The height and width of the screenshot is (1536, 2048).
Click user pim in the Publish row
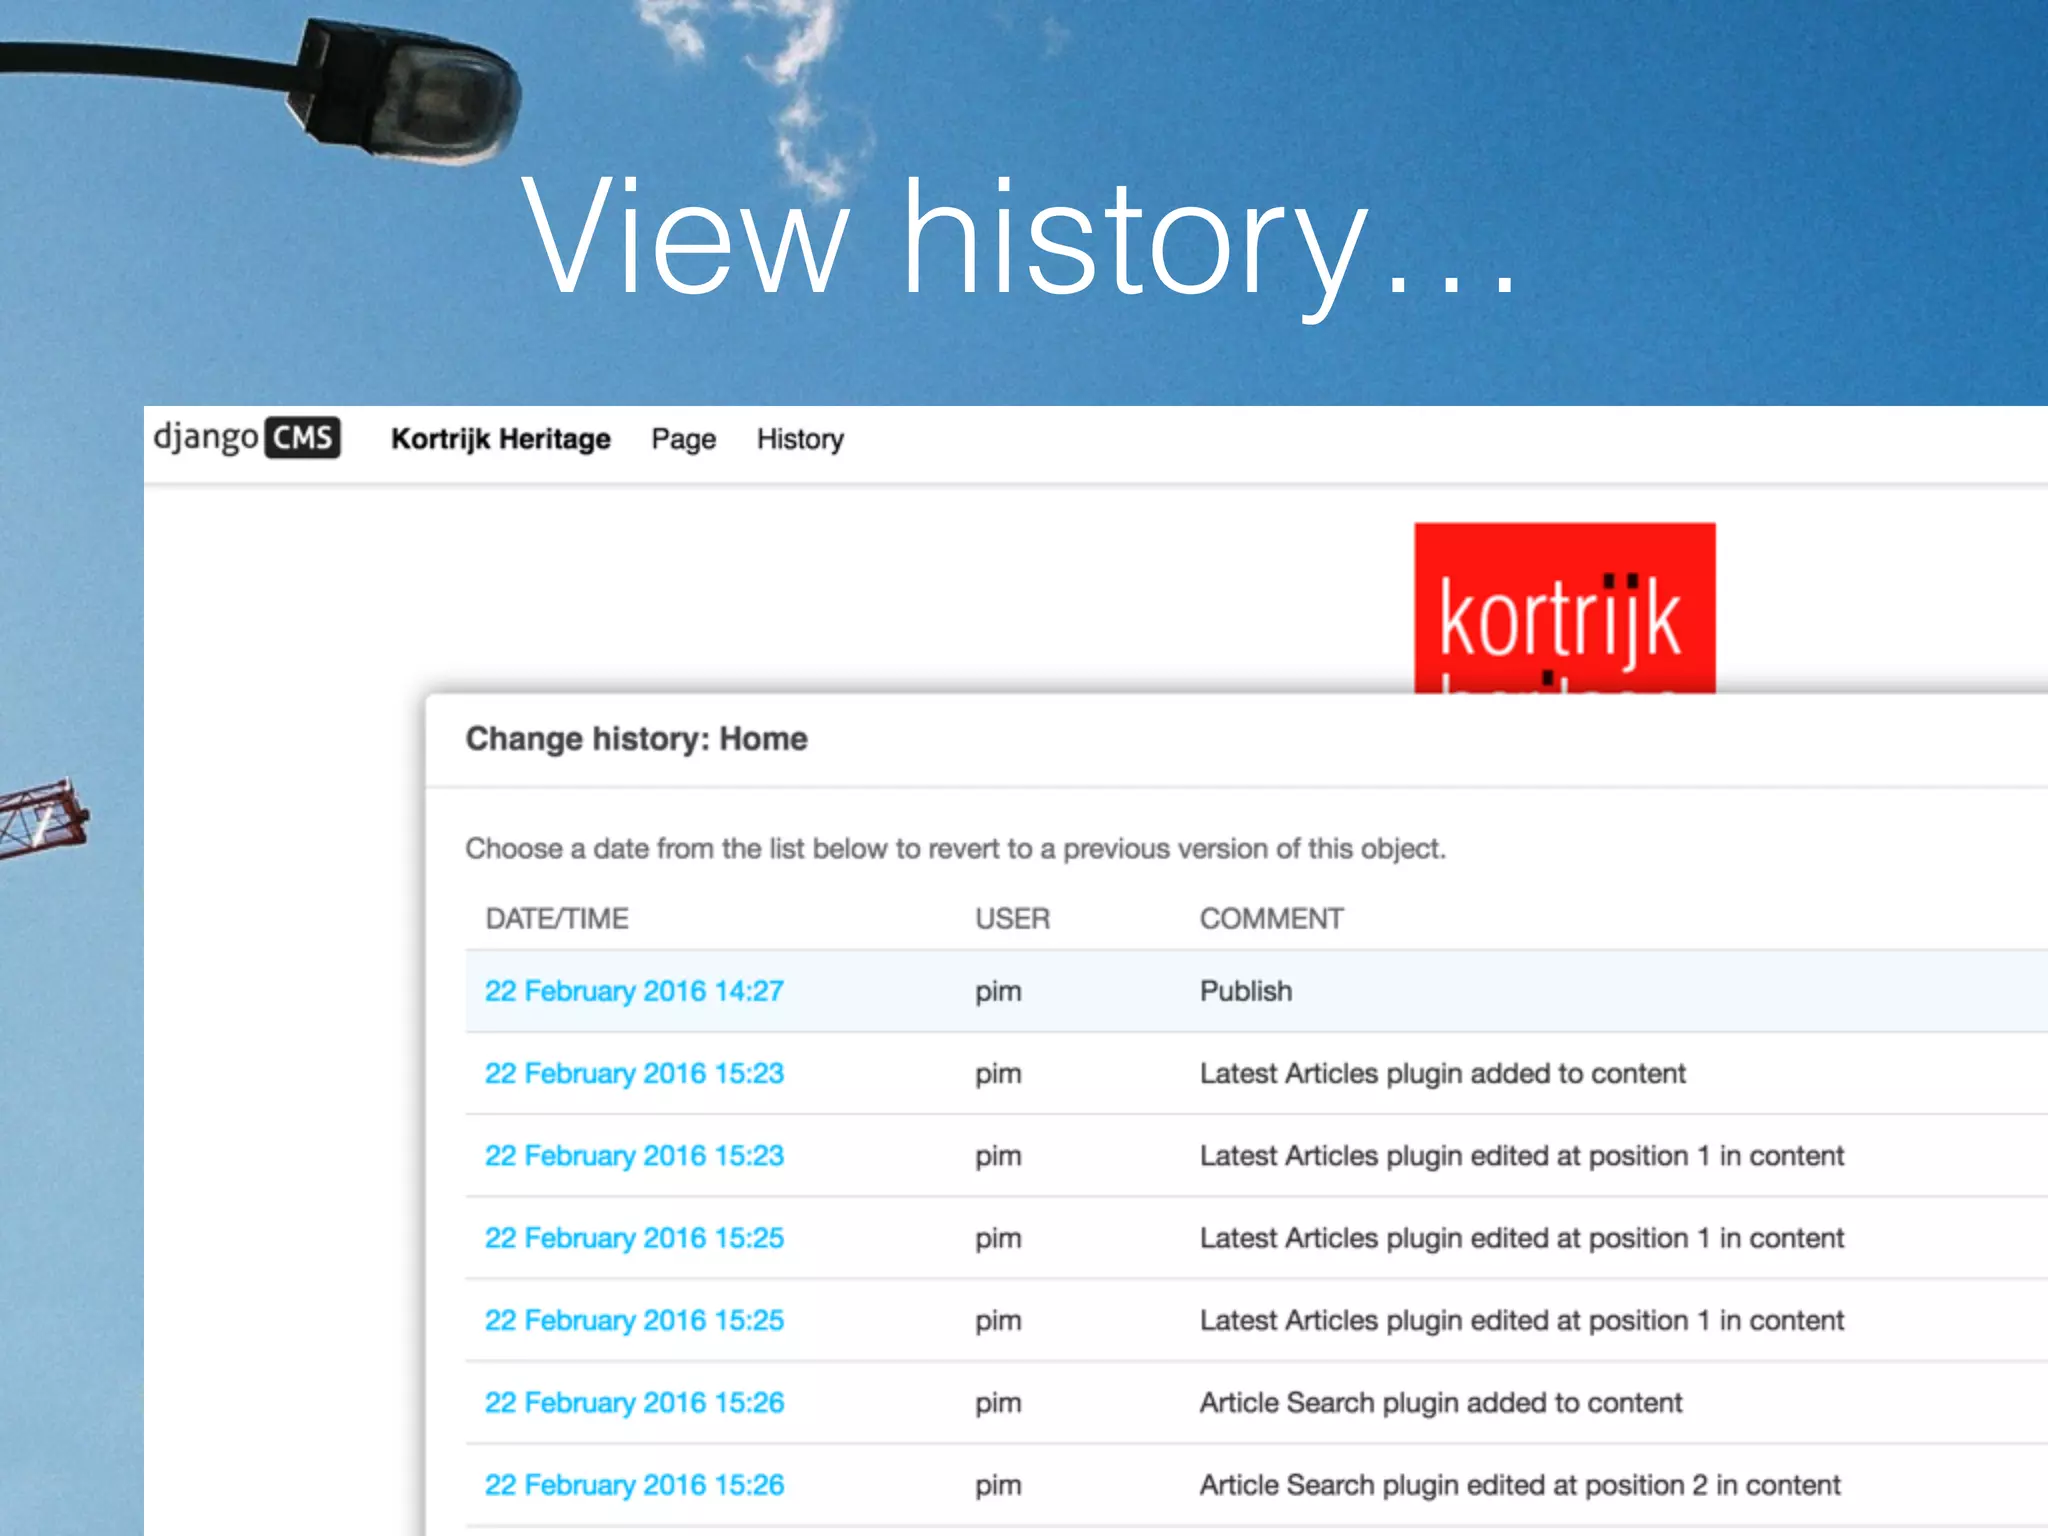tap(998, 992)
